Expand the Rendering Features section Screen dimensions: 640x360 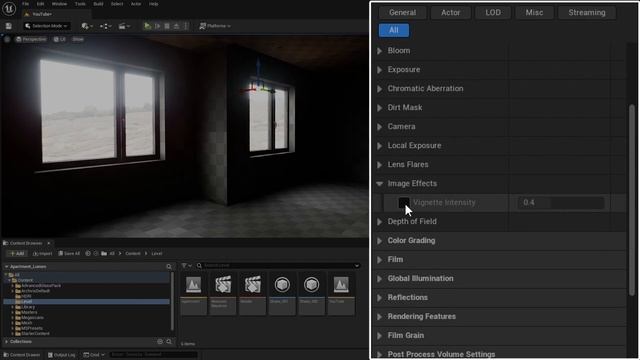pyautogui.click(x=380, y=316)
